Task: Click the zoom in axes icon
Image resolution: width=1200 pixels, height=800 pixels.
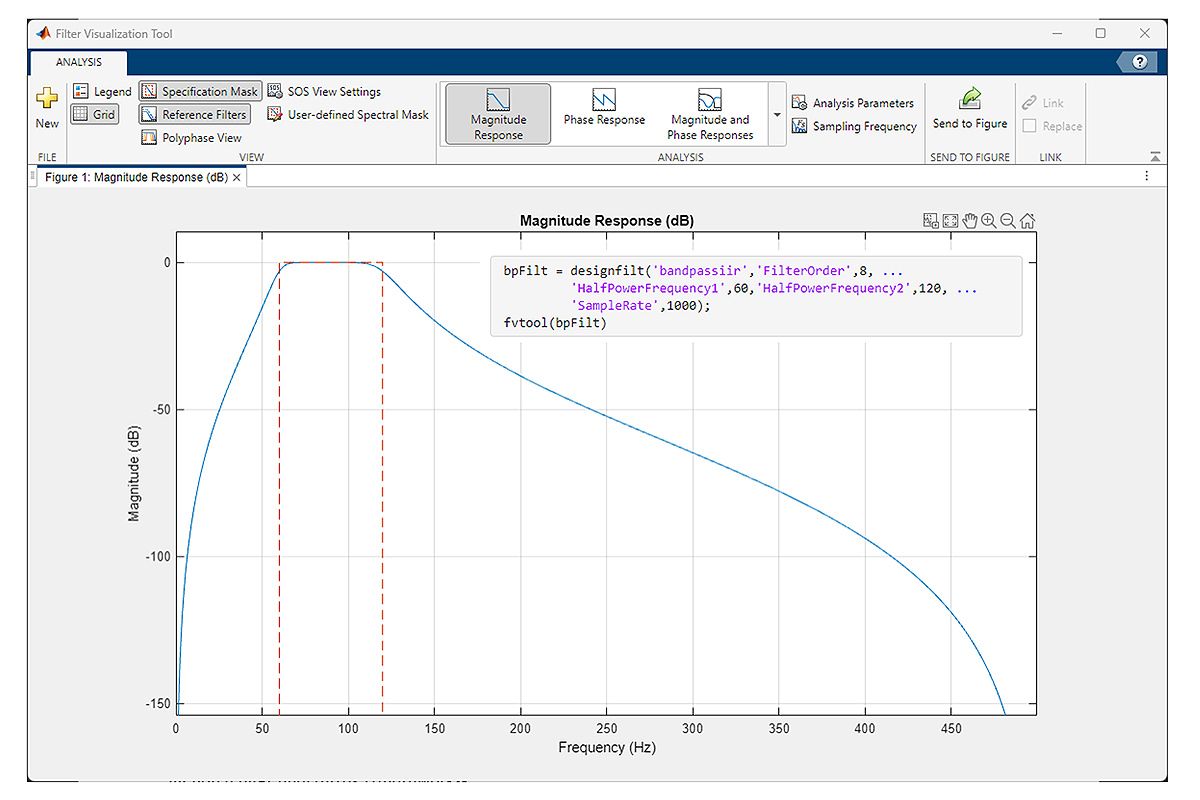Action: (x=989, y=221)
